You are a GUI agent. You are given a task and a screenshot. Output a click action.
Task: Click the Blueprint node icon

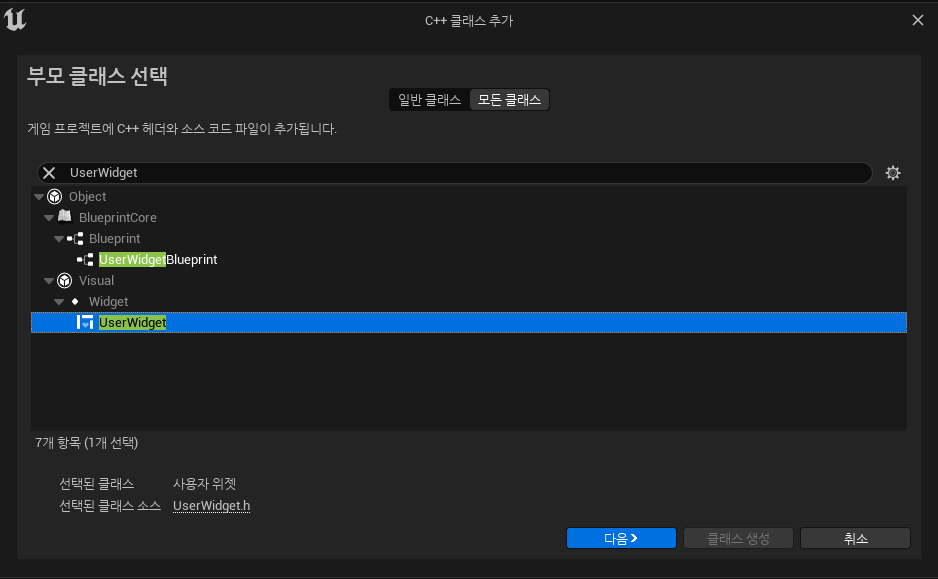coord(75,239)
